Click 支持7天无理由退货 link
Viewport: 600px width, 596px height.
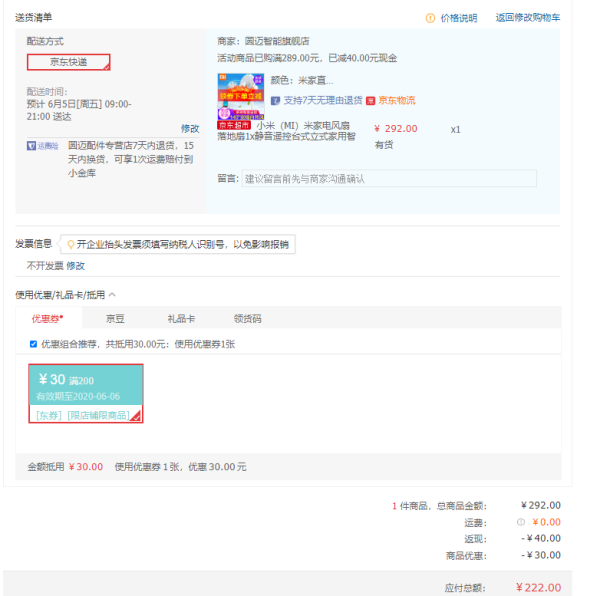(323, 101)
